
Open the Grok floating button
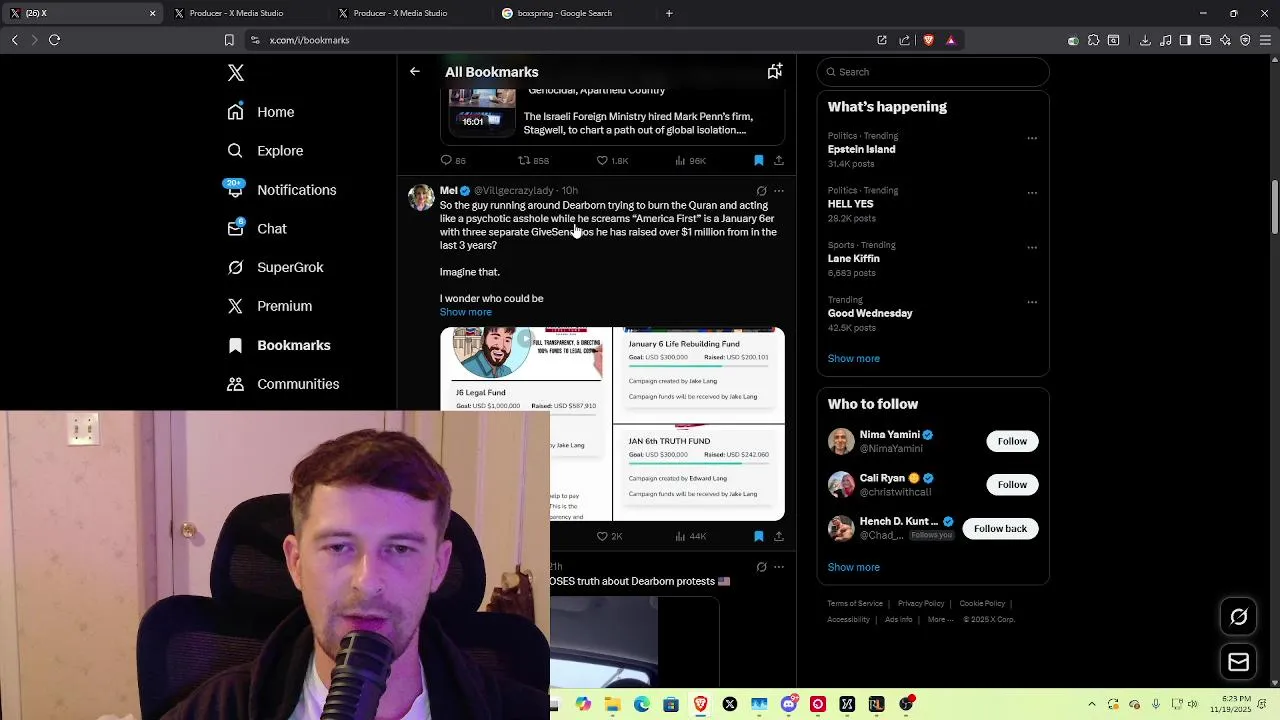coord(1238,617)
